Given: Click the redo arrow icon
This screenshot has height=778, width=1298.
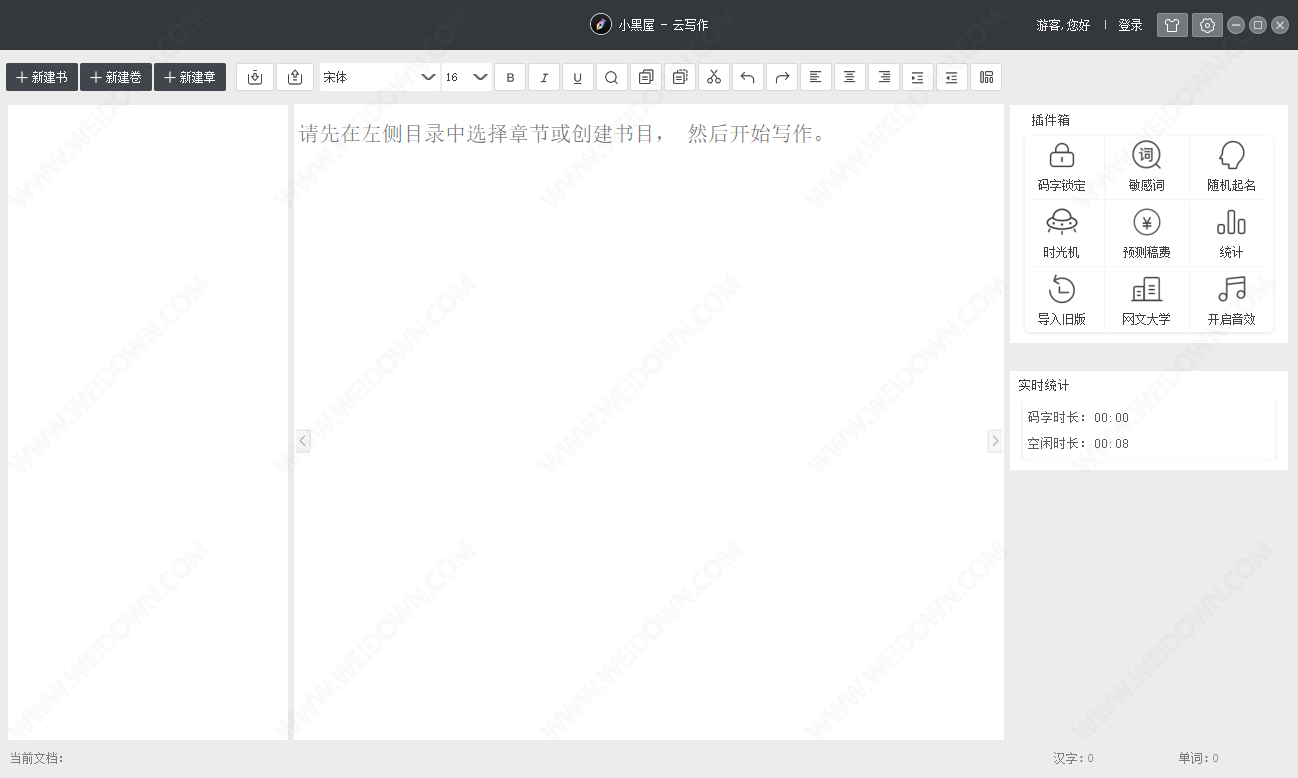Looking at the screenshot, I should point(782,77).
